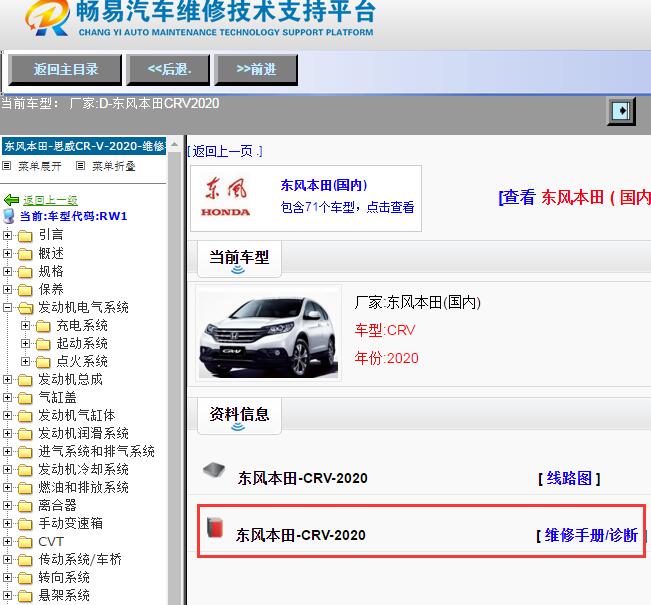Open the 维修手册/诊断 link
Image resolution: width=651 pixels, height=605 pixels.
tap(591, 535)
